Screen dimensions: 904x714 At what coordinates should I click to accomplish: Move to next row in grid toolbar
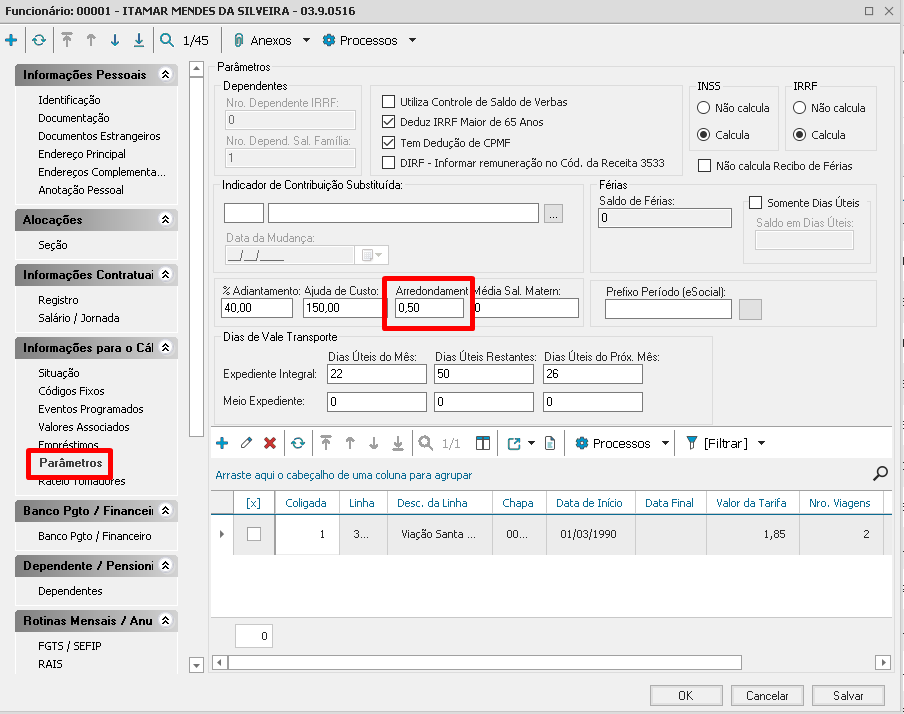coord(374,443)
